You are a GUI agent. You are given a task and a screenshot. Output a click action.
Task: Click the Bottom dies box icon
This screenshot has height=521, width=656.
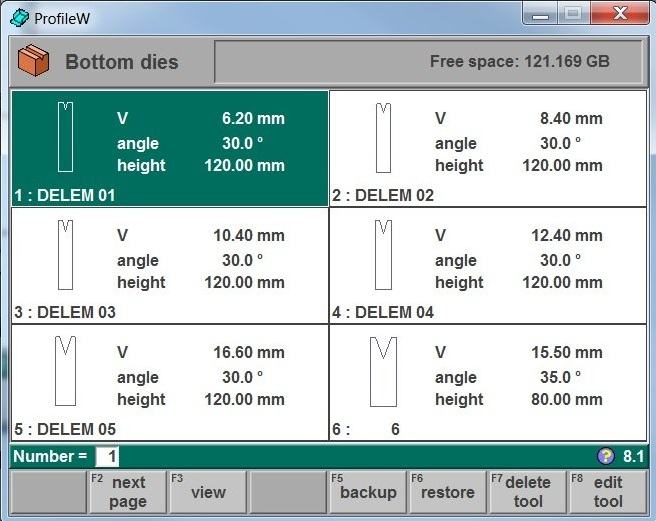(33, 62)
